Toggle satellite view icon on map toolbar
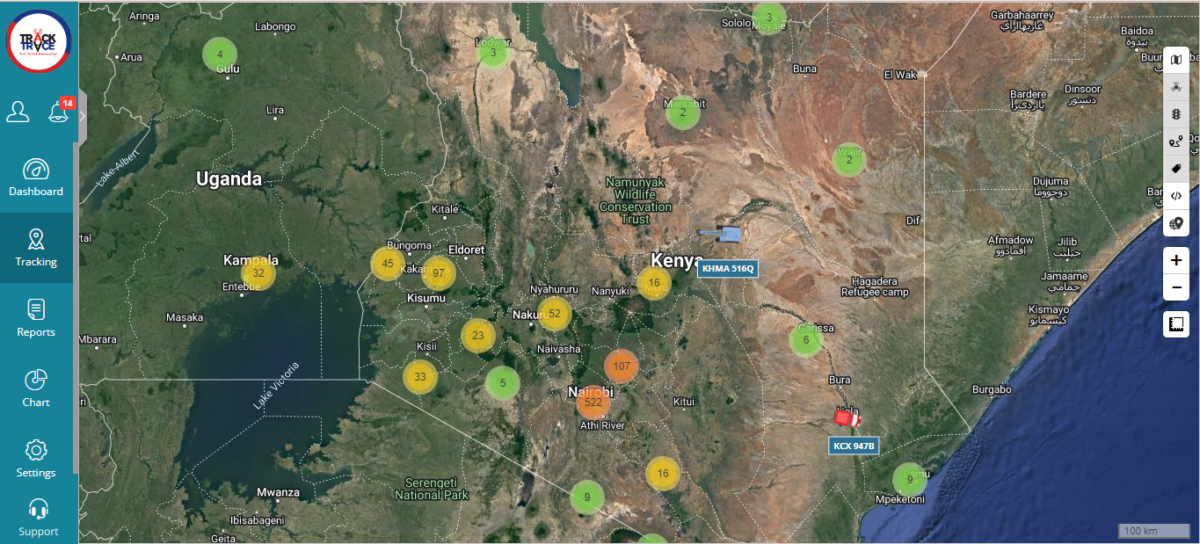 [1176, 87]
